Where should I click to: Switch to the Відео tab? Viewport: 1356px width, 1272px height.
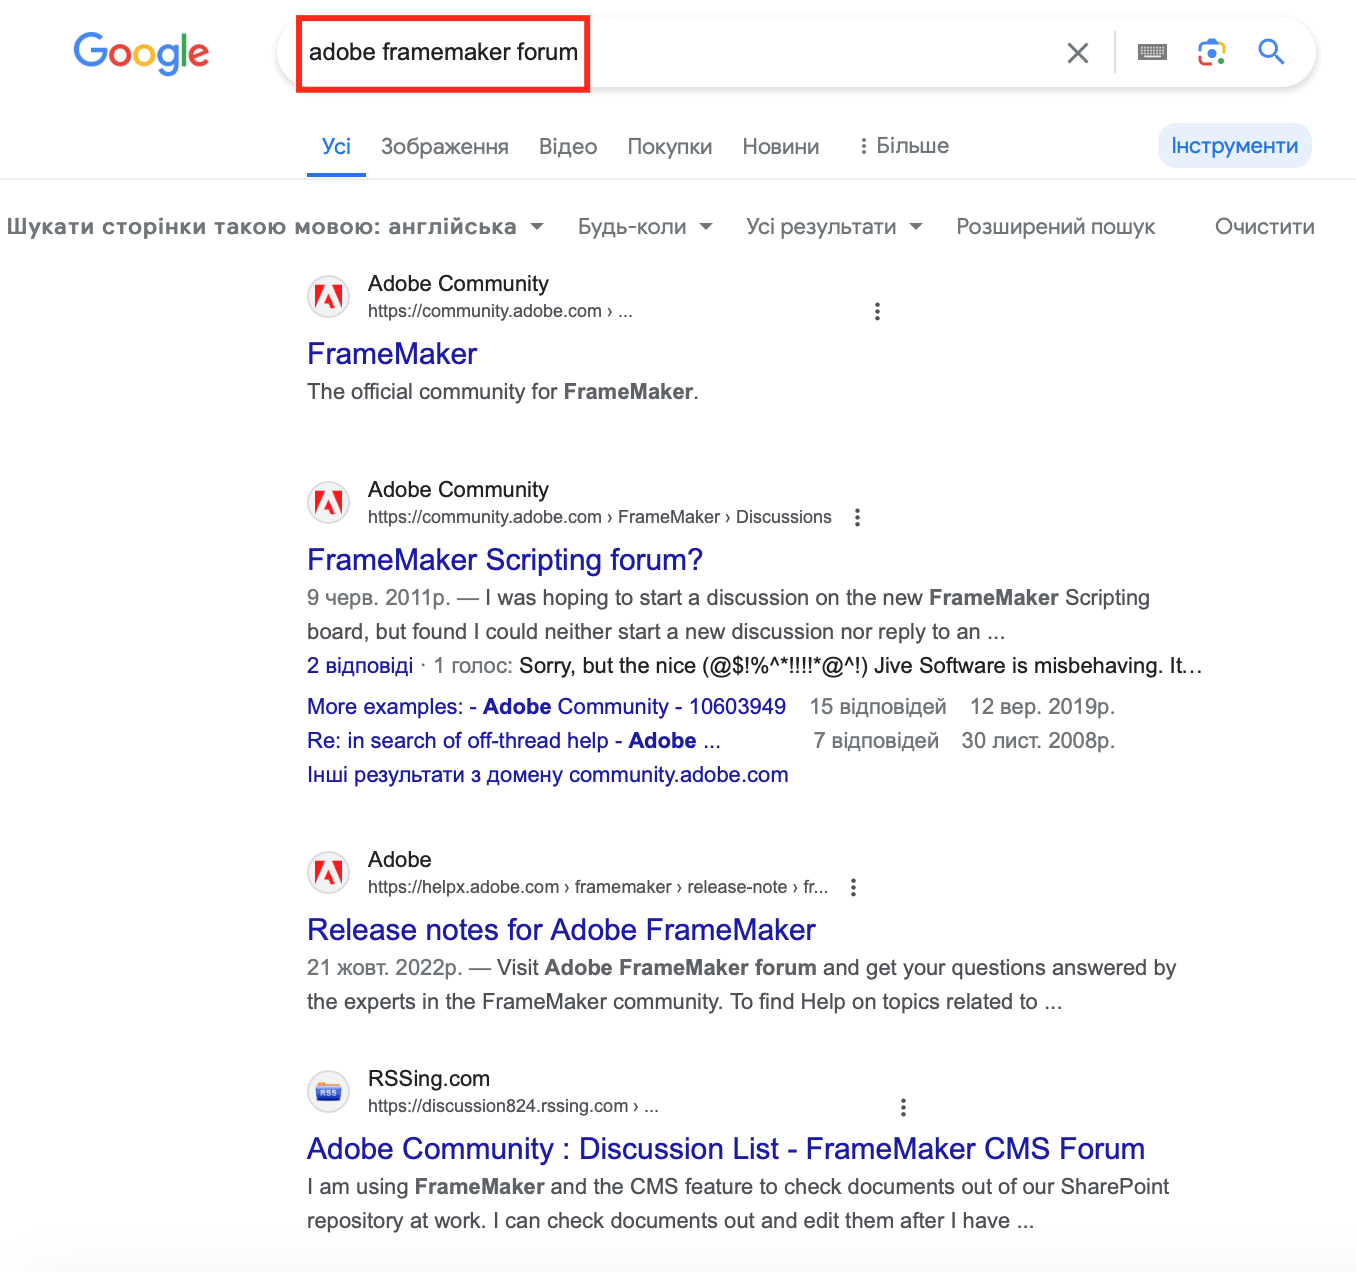(x=568, y=146)
